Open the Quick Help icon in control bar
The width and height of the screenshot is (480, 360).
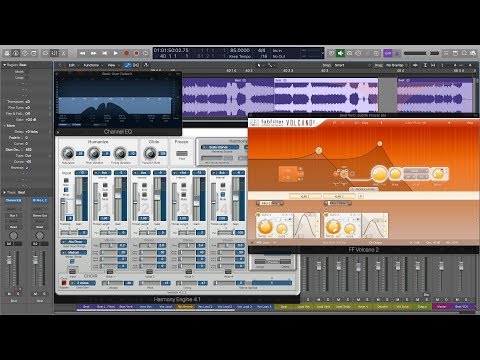[25, 53]
